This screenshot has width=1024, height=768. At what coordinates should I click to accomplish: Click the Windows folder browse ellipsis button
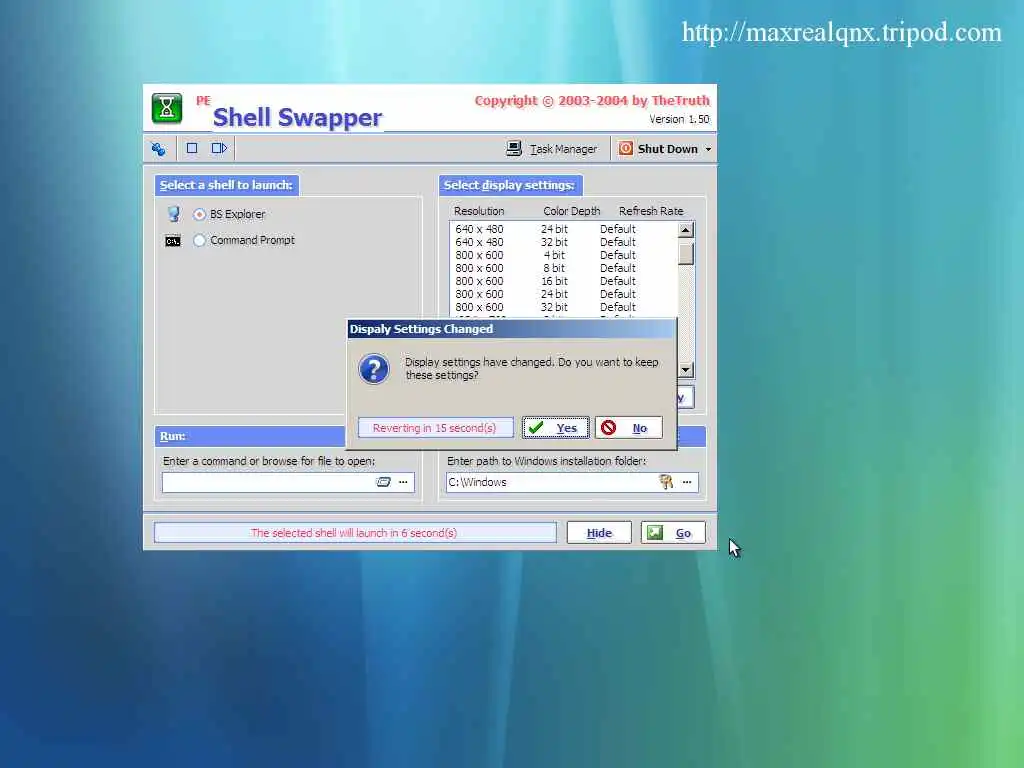click(687, 482)
